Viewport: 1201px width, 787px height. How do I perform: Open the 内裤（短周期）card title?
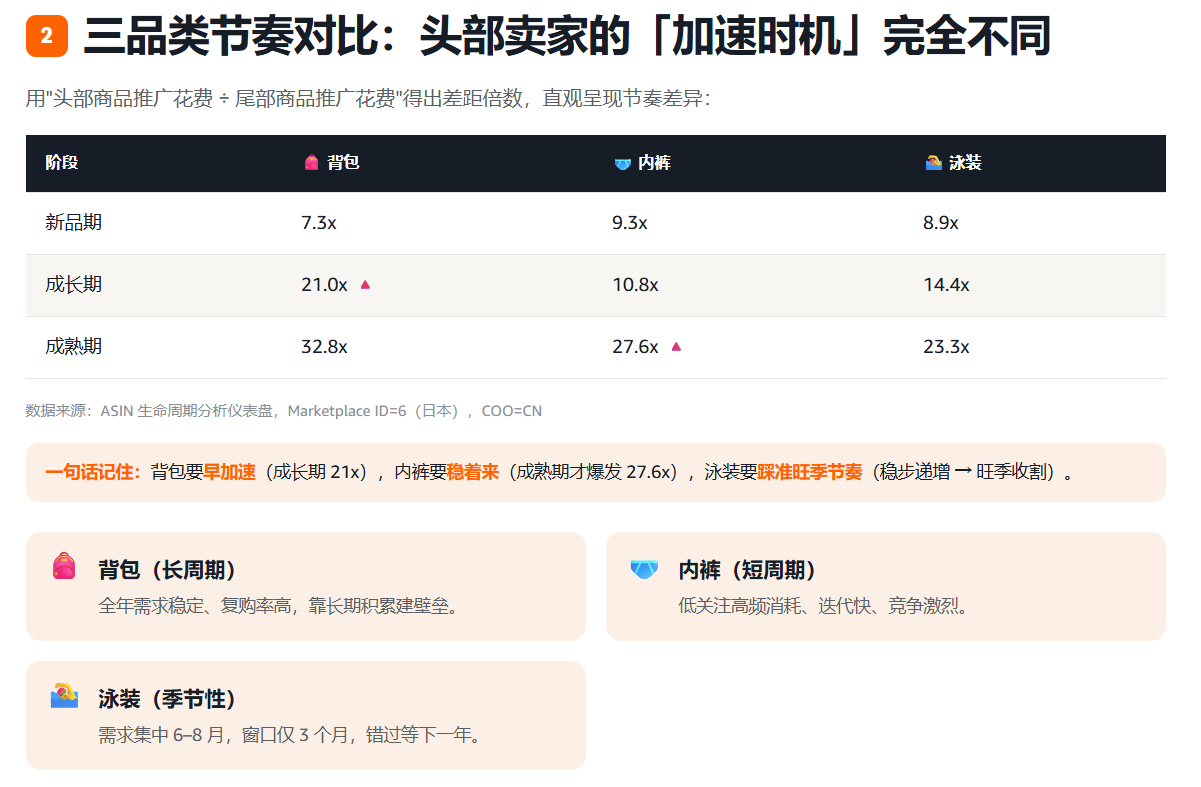coord(748,570)
